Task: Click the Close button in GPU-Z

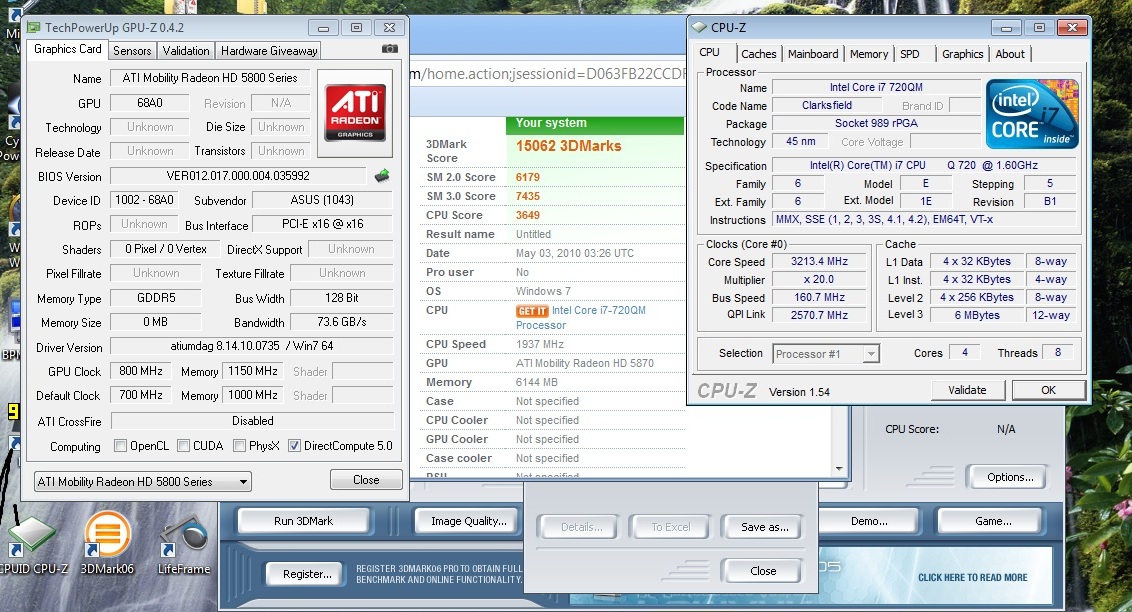Action: [366, 480]
